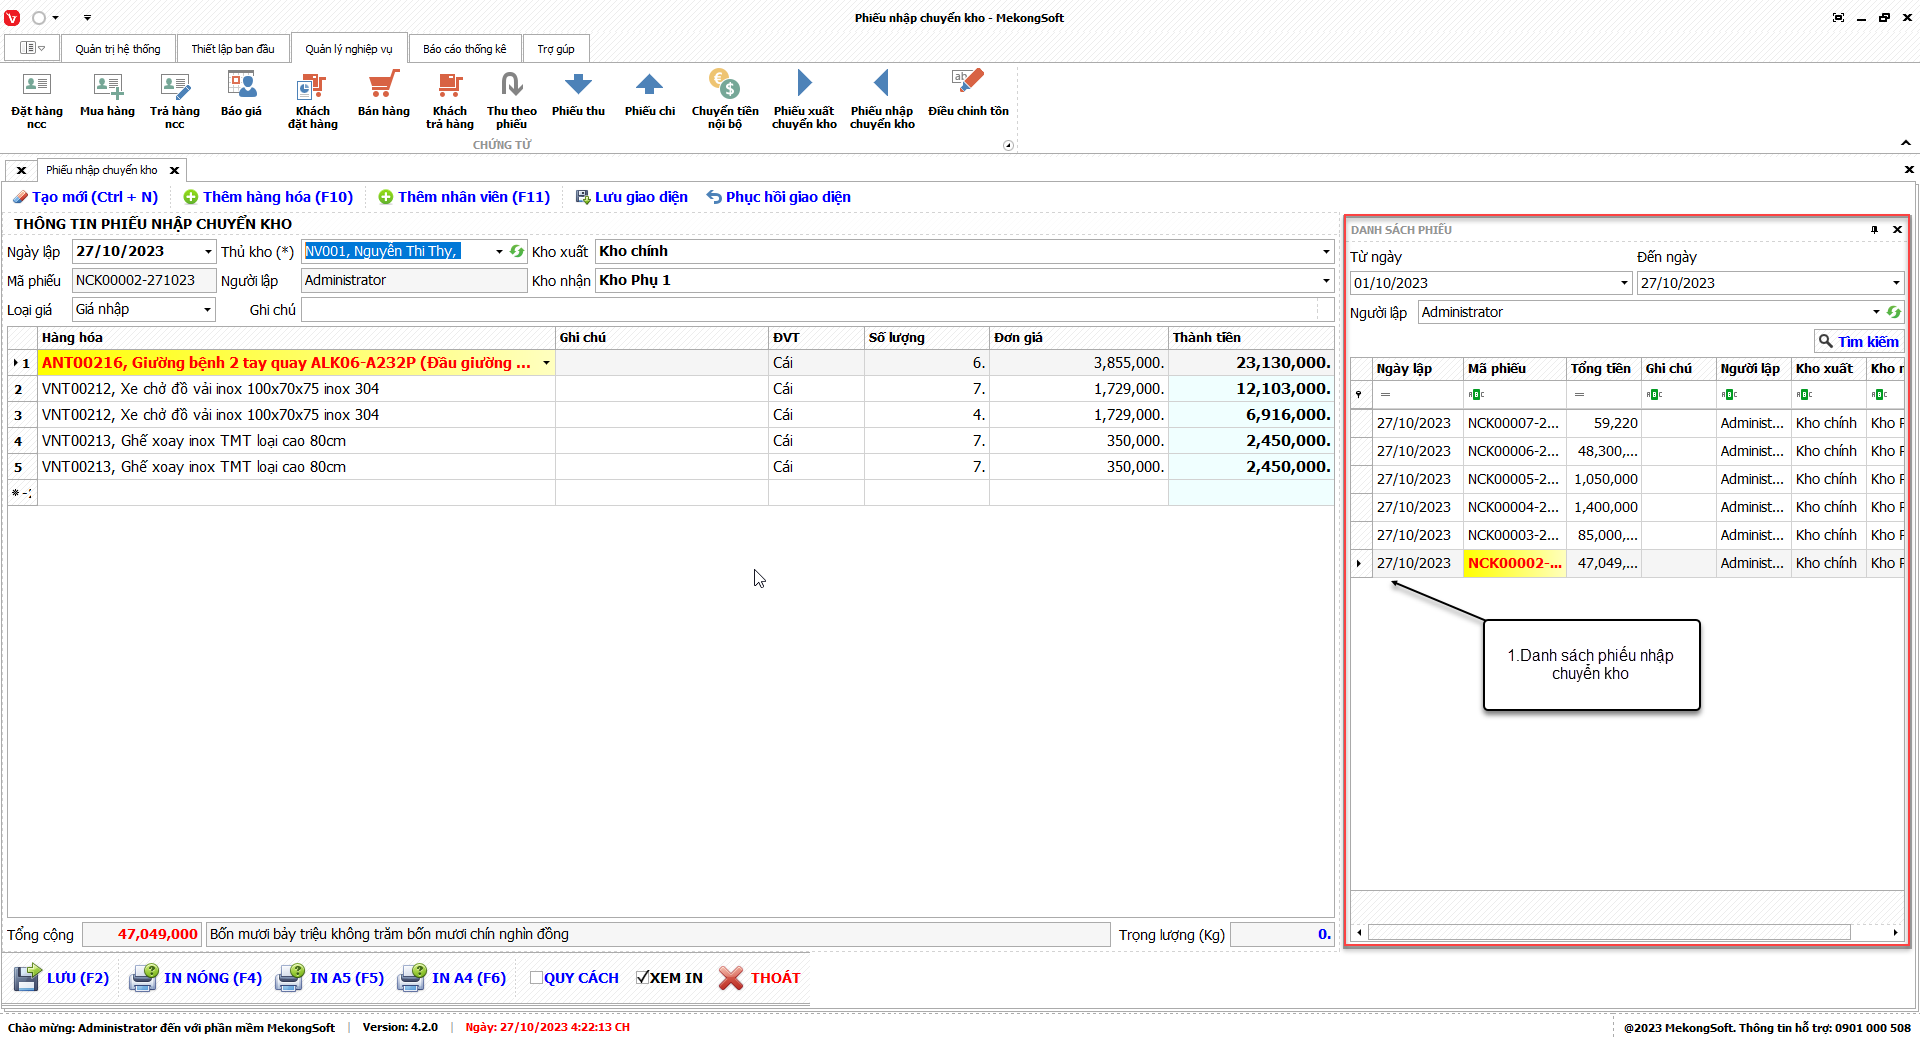Expand the Loại giá dropdown
The height and width of the screenshot is (1039, 1920).
coord(207,310)
